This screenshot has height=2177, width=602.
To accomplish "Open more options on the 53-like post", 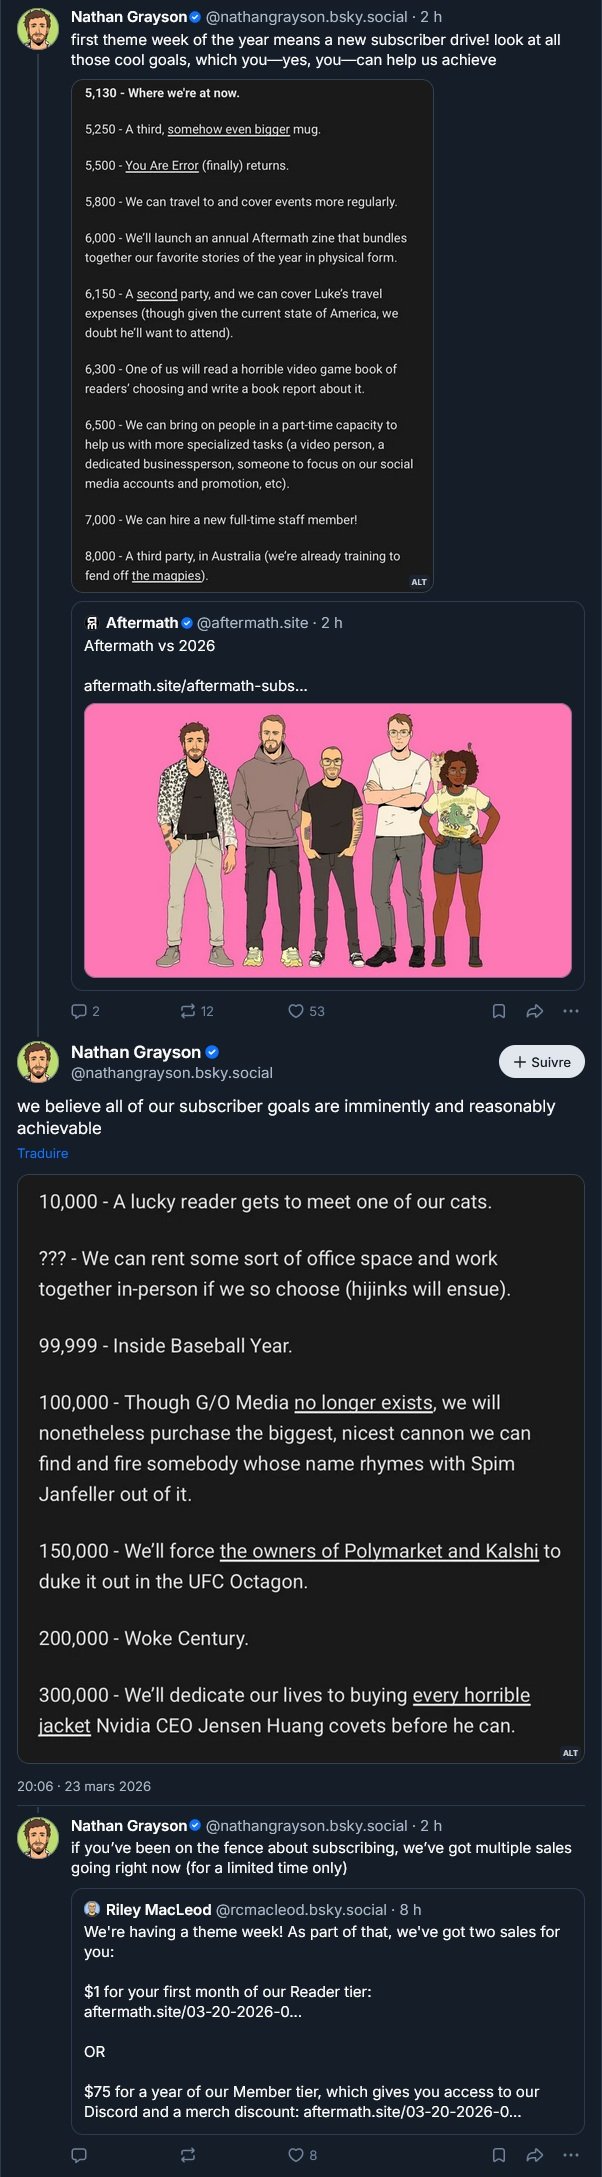I will pos(571,1011).
